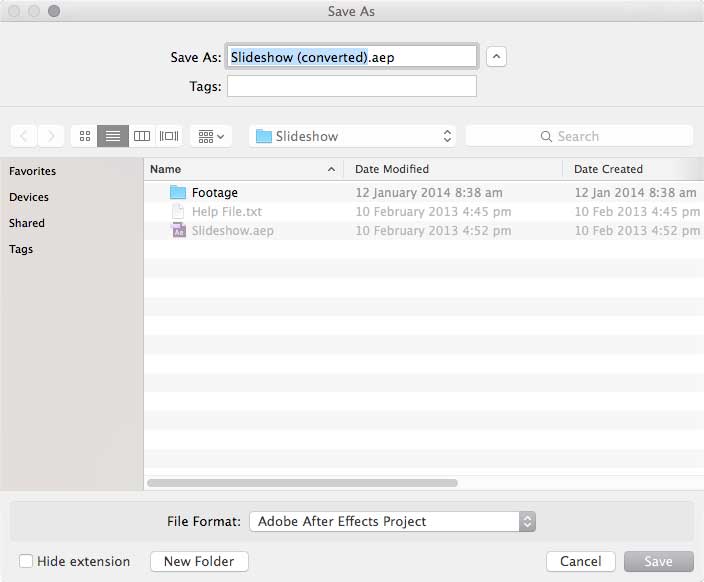Click the Save button
The height and width of the screenshot is (582, 704).
pos(659,561)
